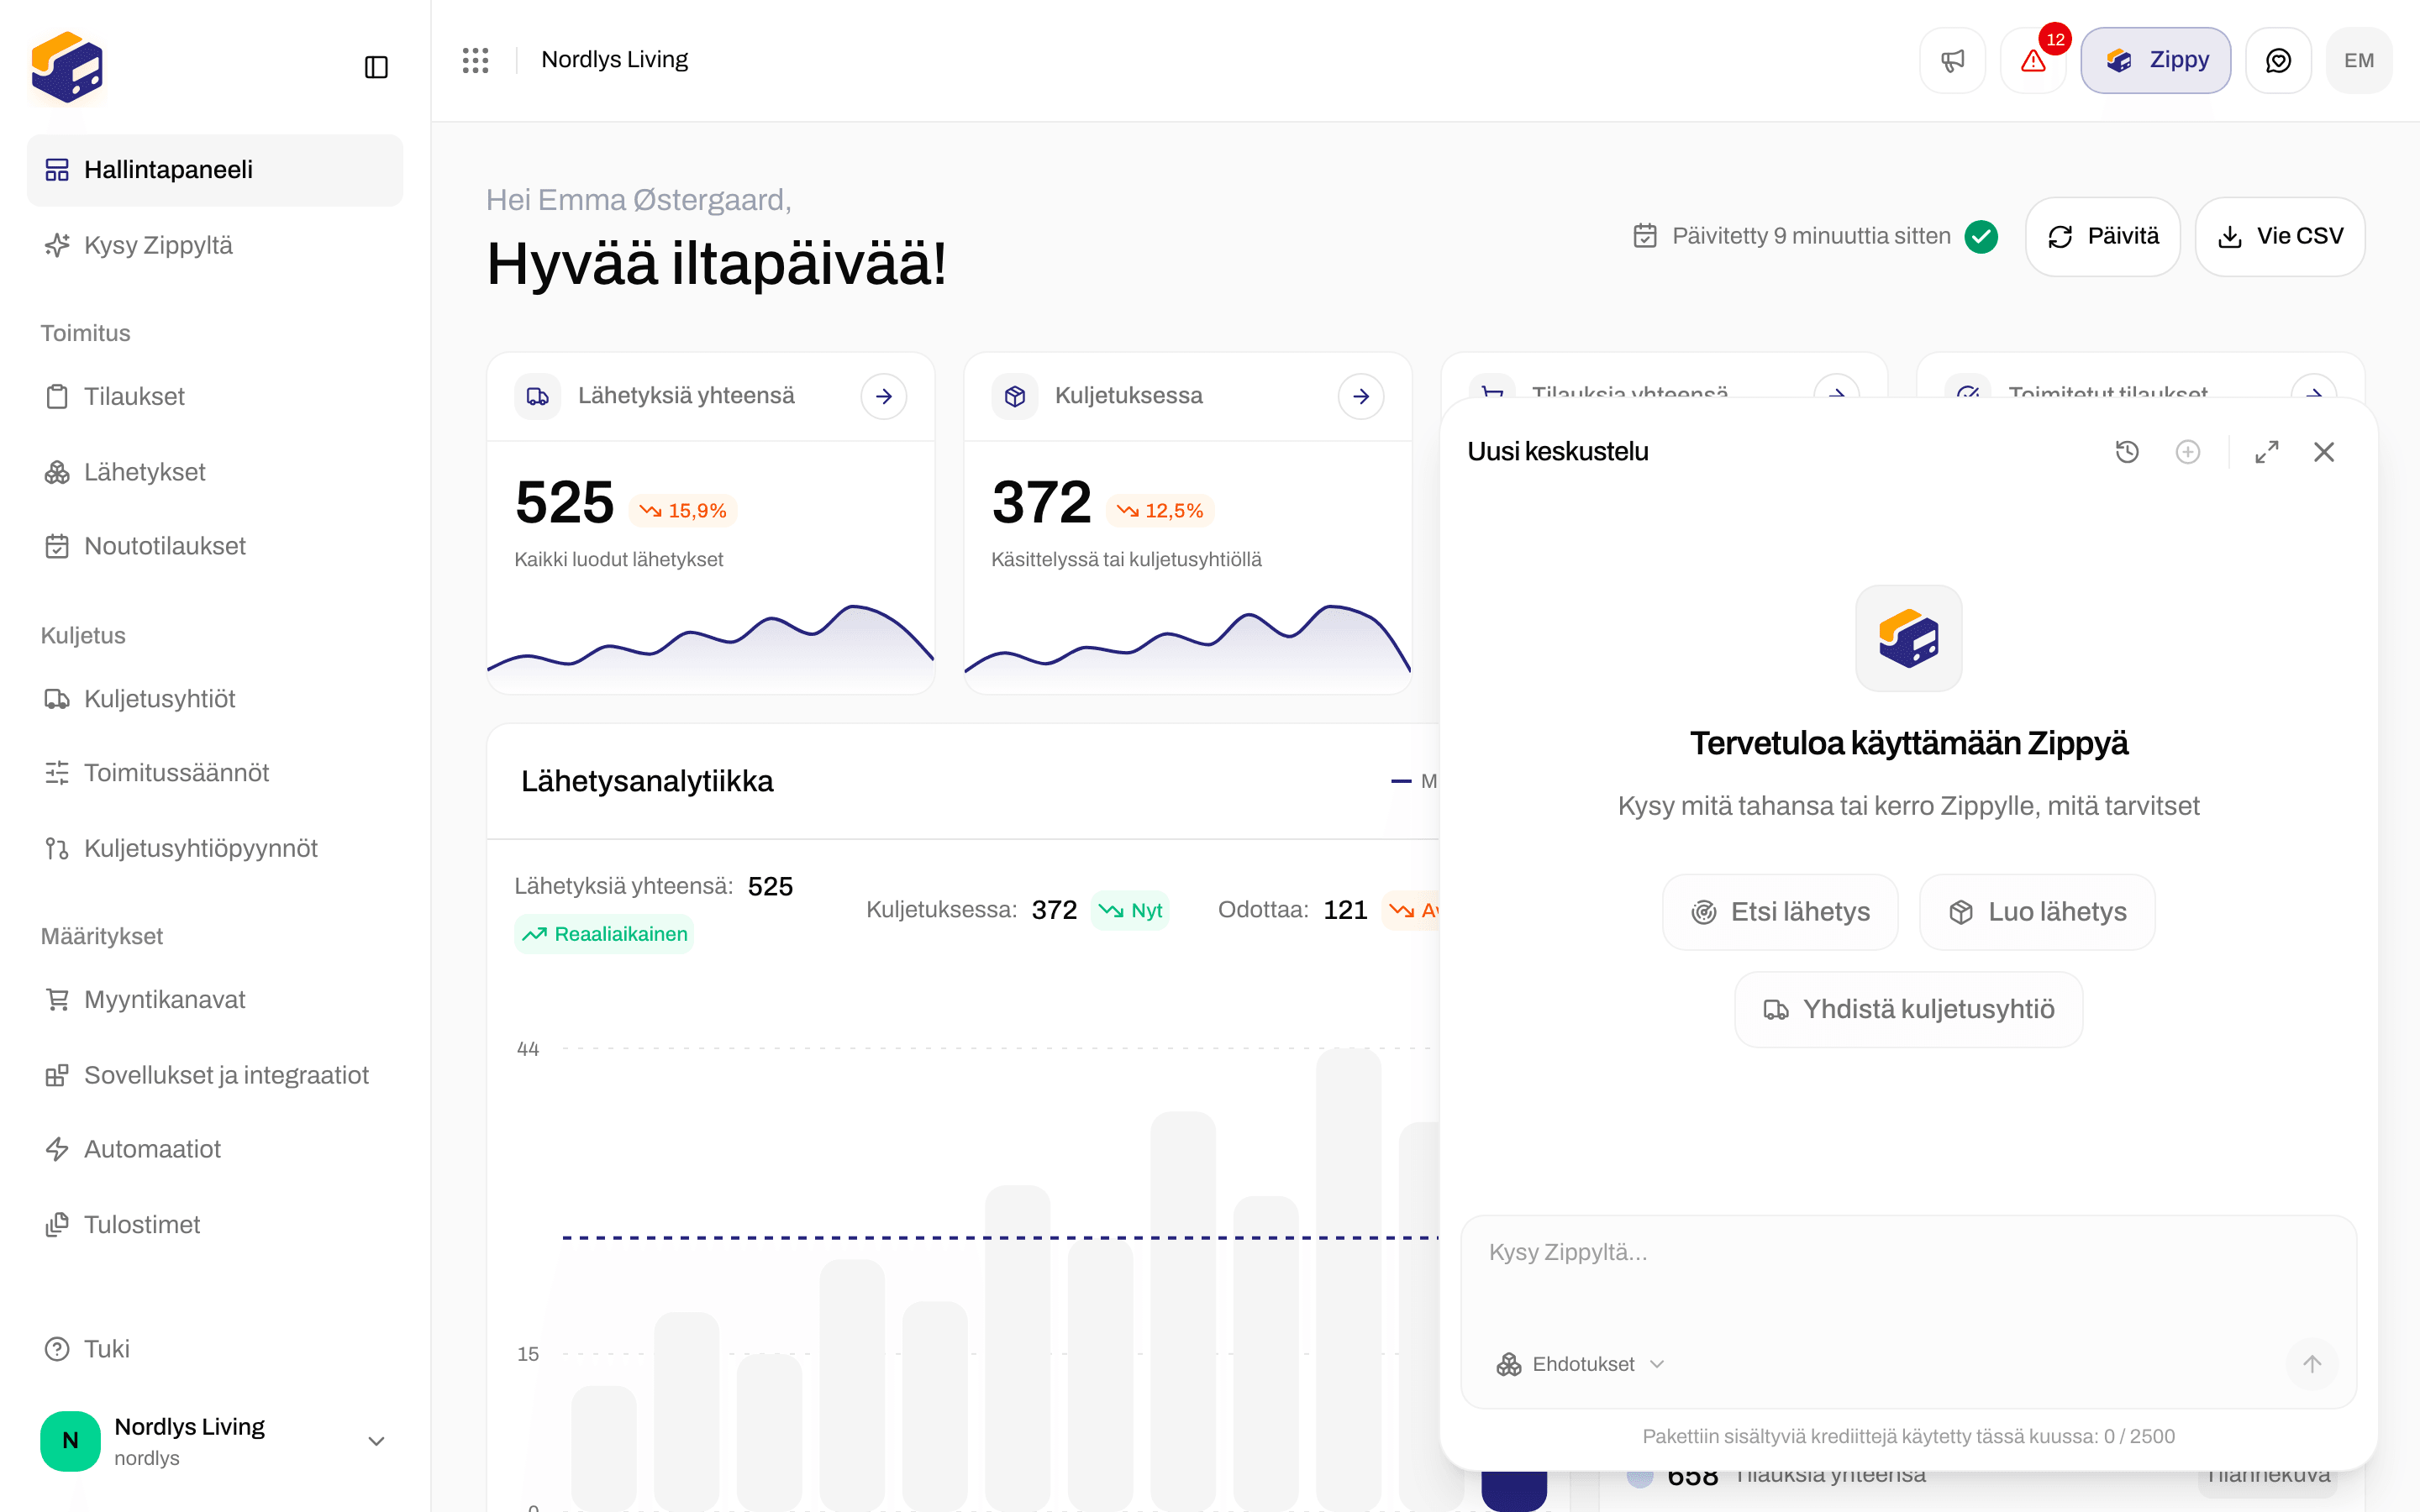Click the Vie CSV export button
The height and width of the screenshot is (1512, 2420).
(x=2280, y=237)
